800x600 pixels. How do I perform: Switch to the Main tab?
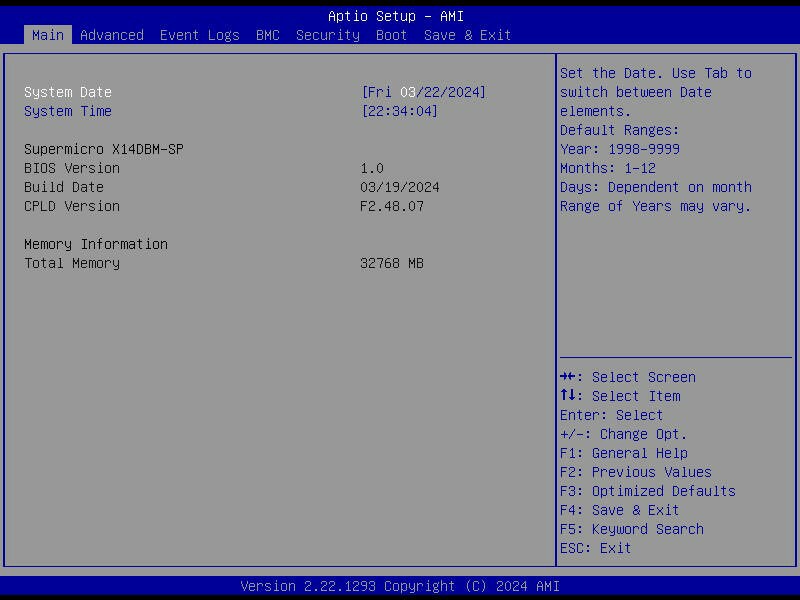[46, 35]
